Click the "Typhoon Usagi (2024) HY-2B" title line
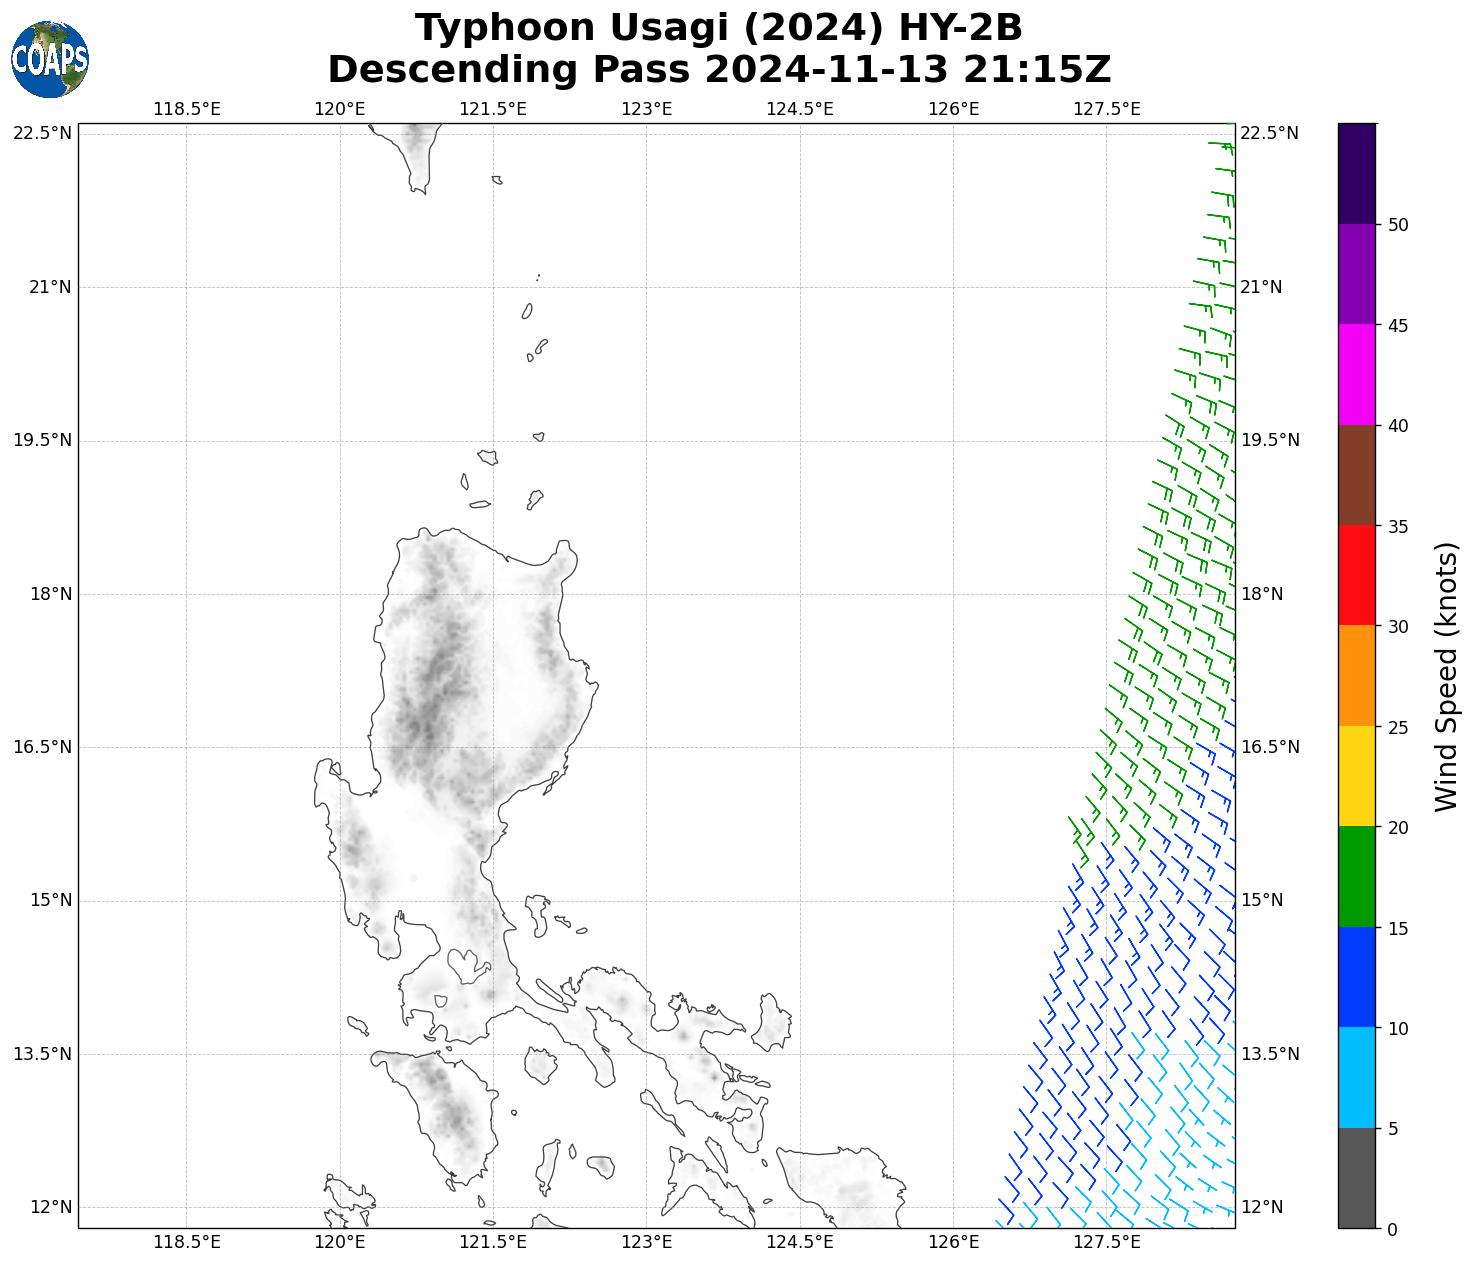 coord(718,28)
